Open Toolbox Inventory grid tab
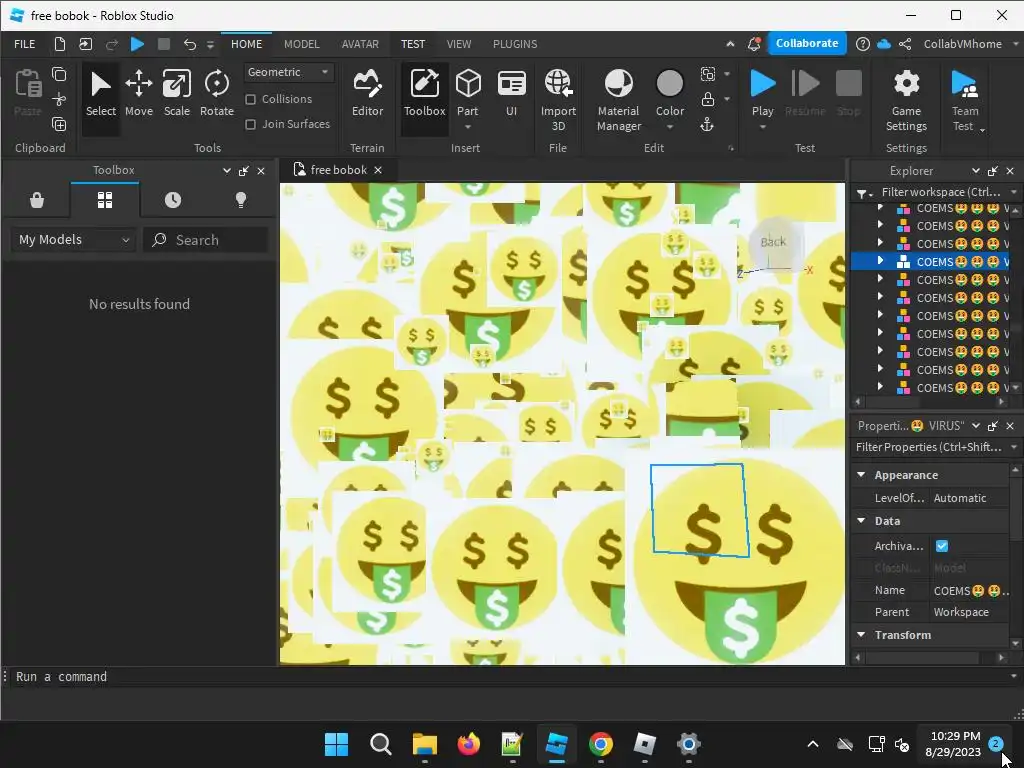1024x768 pixels. pos(104,200)
